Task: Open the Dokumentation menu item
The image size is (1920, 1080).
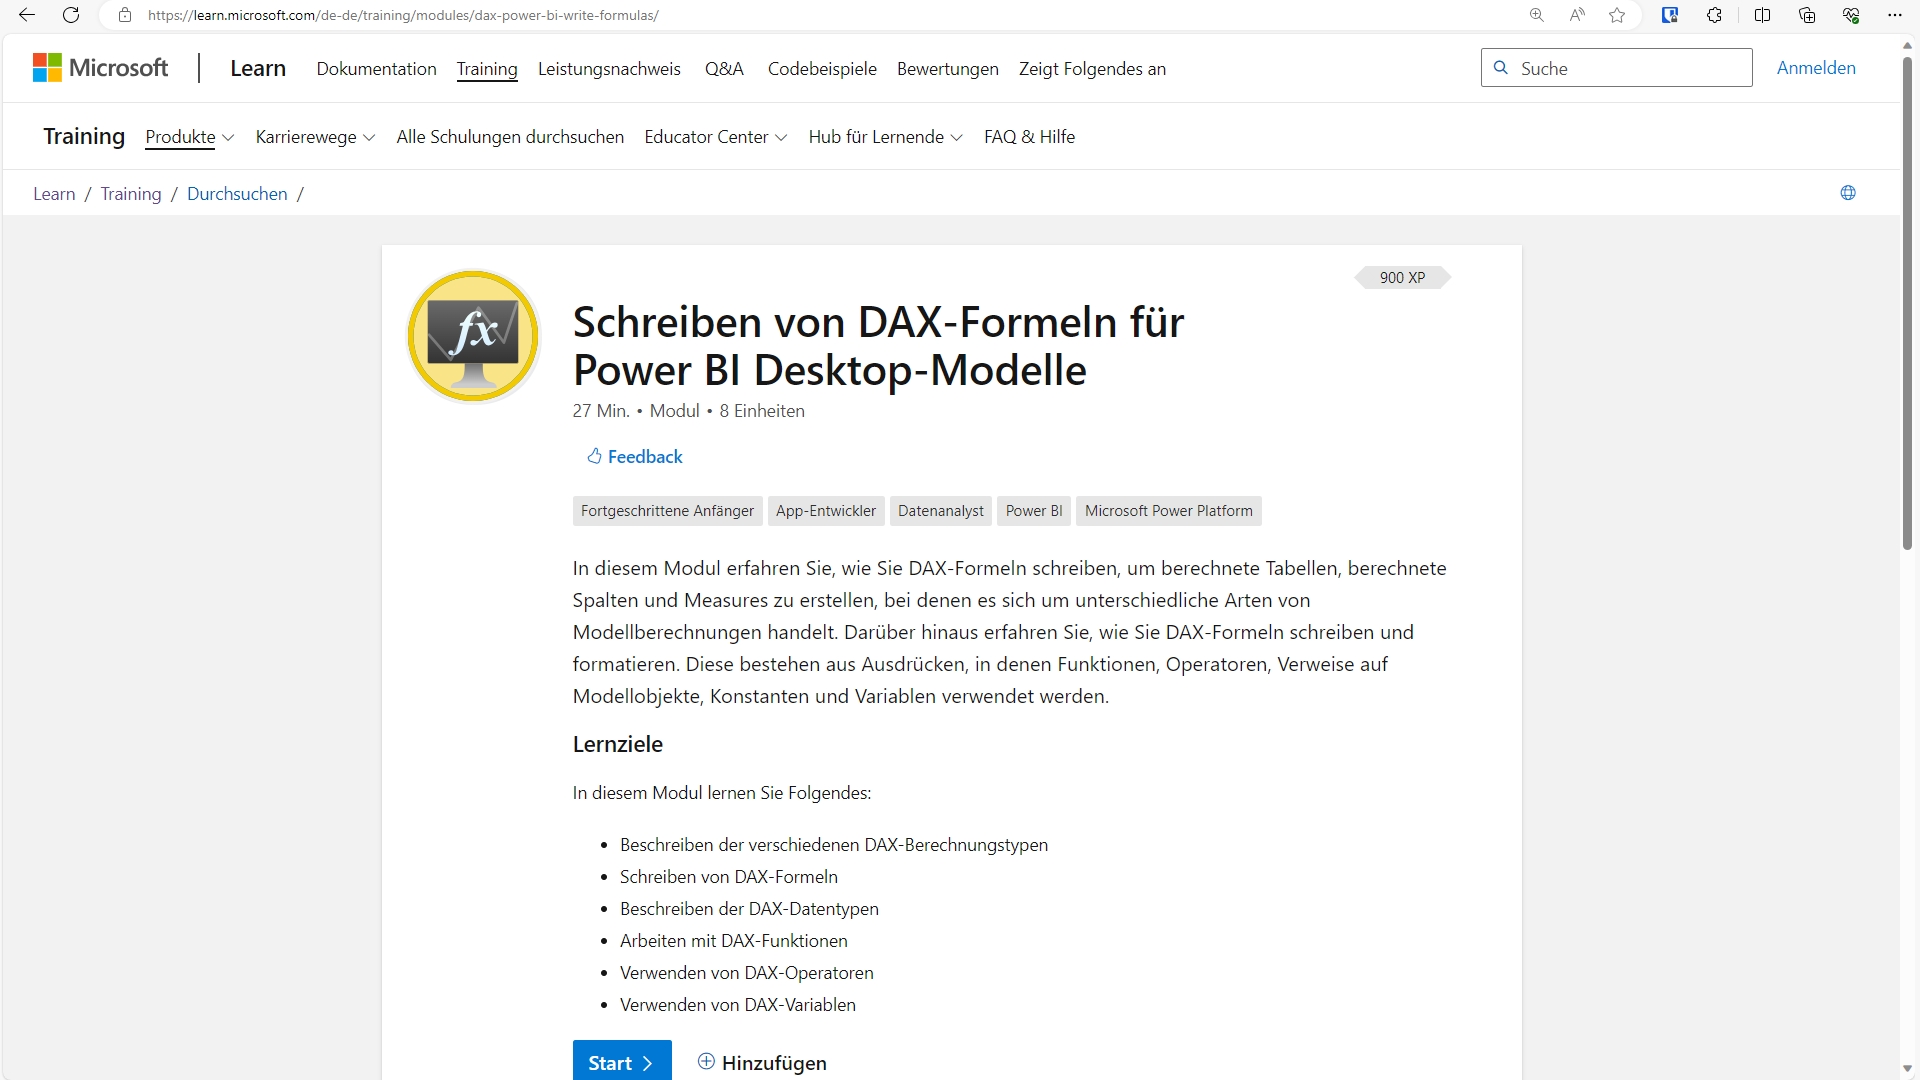Action: pos(376,69)
